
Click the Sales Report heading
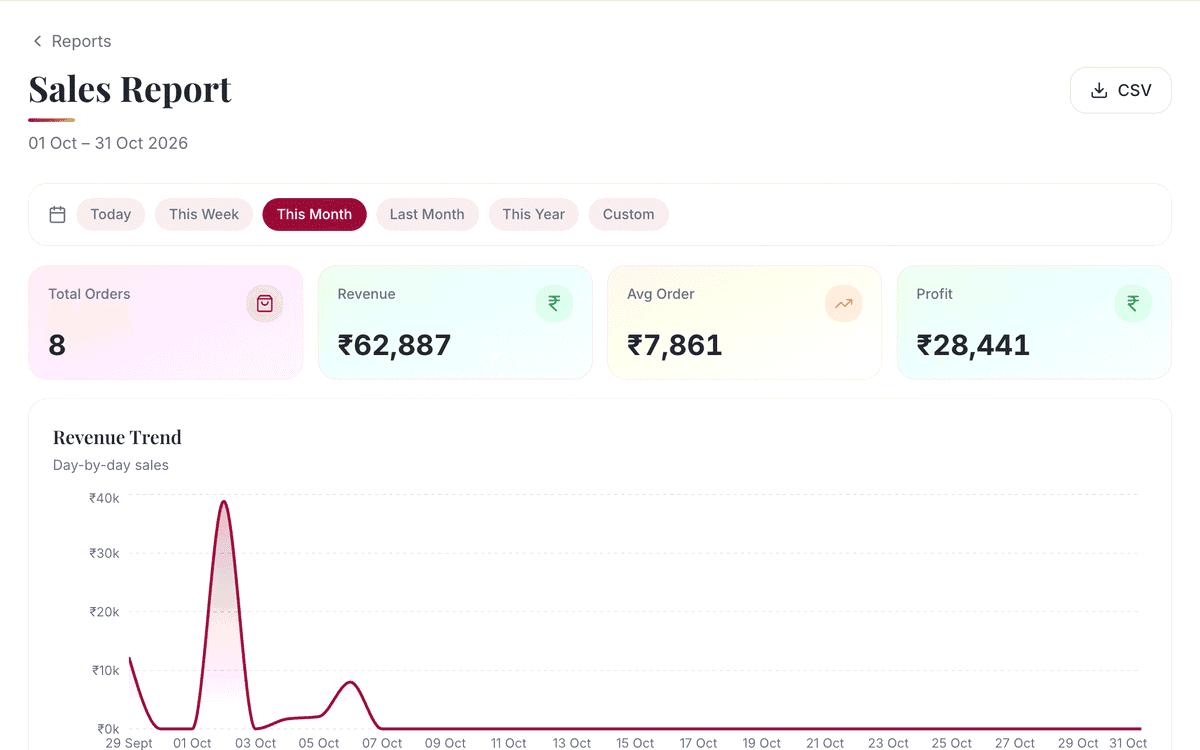click(130, 89)
